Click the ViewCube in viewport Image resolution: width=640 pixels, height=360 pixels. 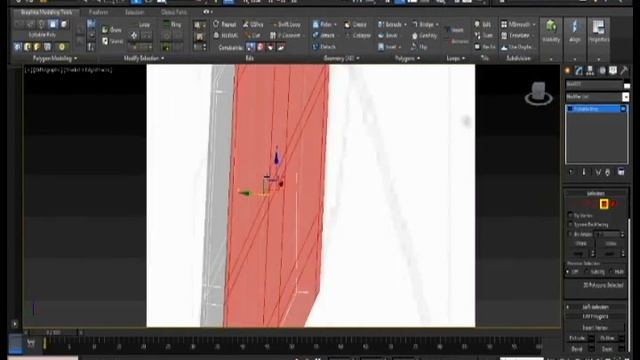click(x=538, y=93)
